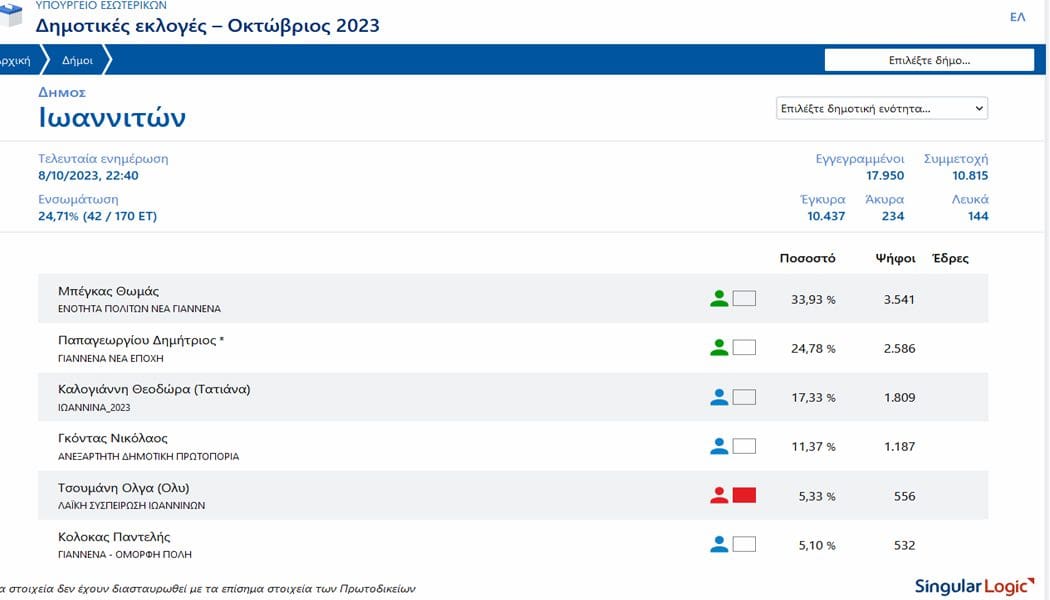Go to the Αρχική breadcrumb tab

(x=15, y=60)
